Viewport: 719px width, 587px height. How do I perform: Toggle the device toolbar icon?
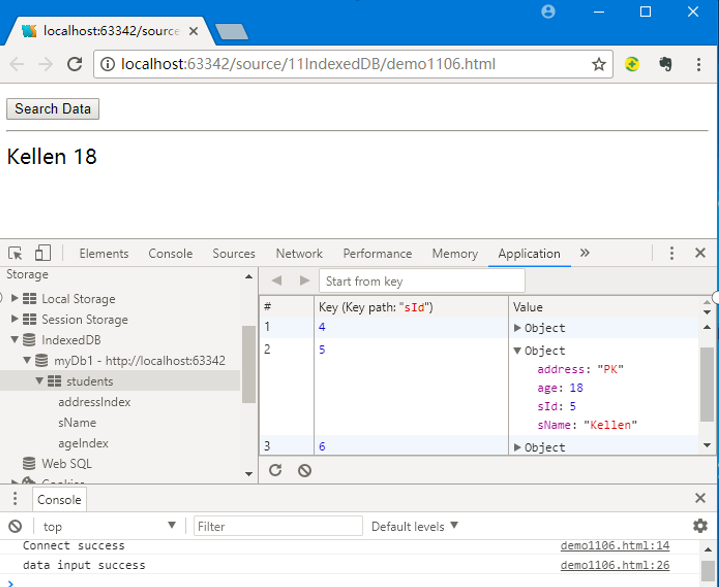coord(43,253)
